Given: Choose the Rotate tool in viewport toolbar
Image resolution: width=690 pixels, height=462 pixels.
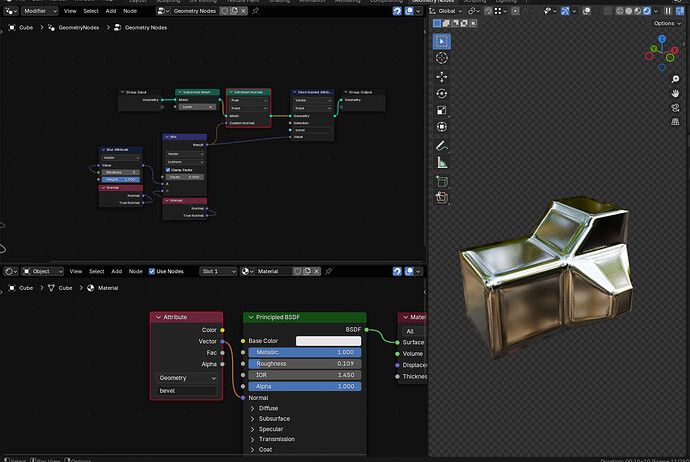Looking at the screenshot, I should point(441,93).
